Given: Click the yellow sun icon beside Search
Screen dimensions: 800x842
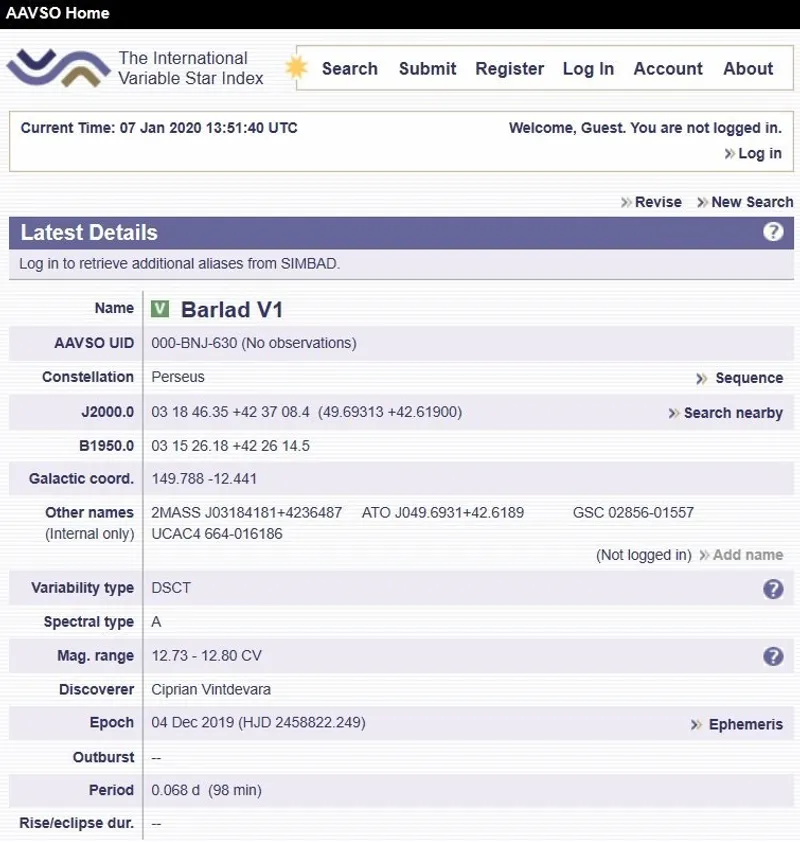Looking at the screenshot, I should [x=297, y=68].
